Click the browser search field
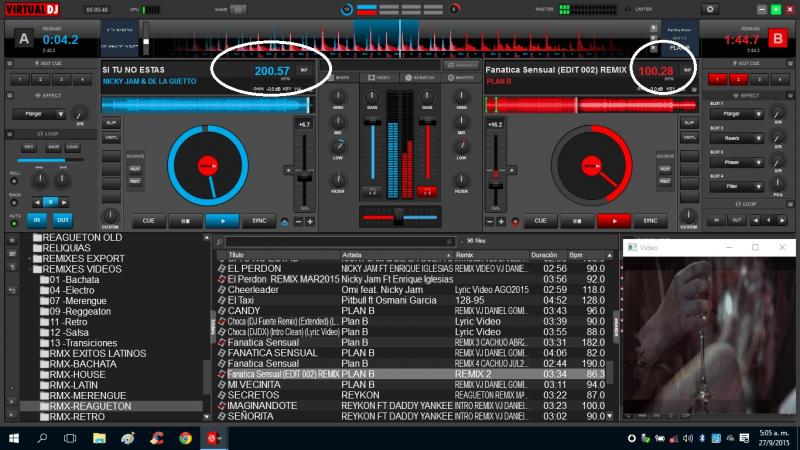Screen dimensions: 800x450 coord(339,241)
